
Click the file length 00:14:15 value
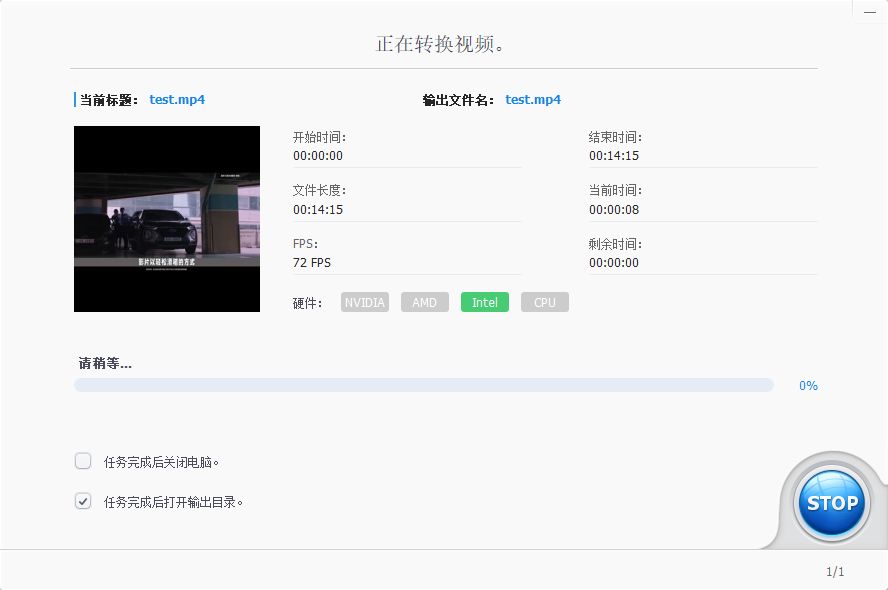tap(318, 210)
